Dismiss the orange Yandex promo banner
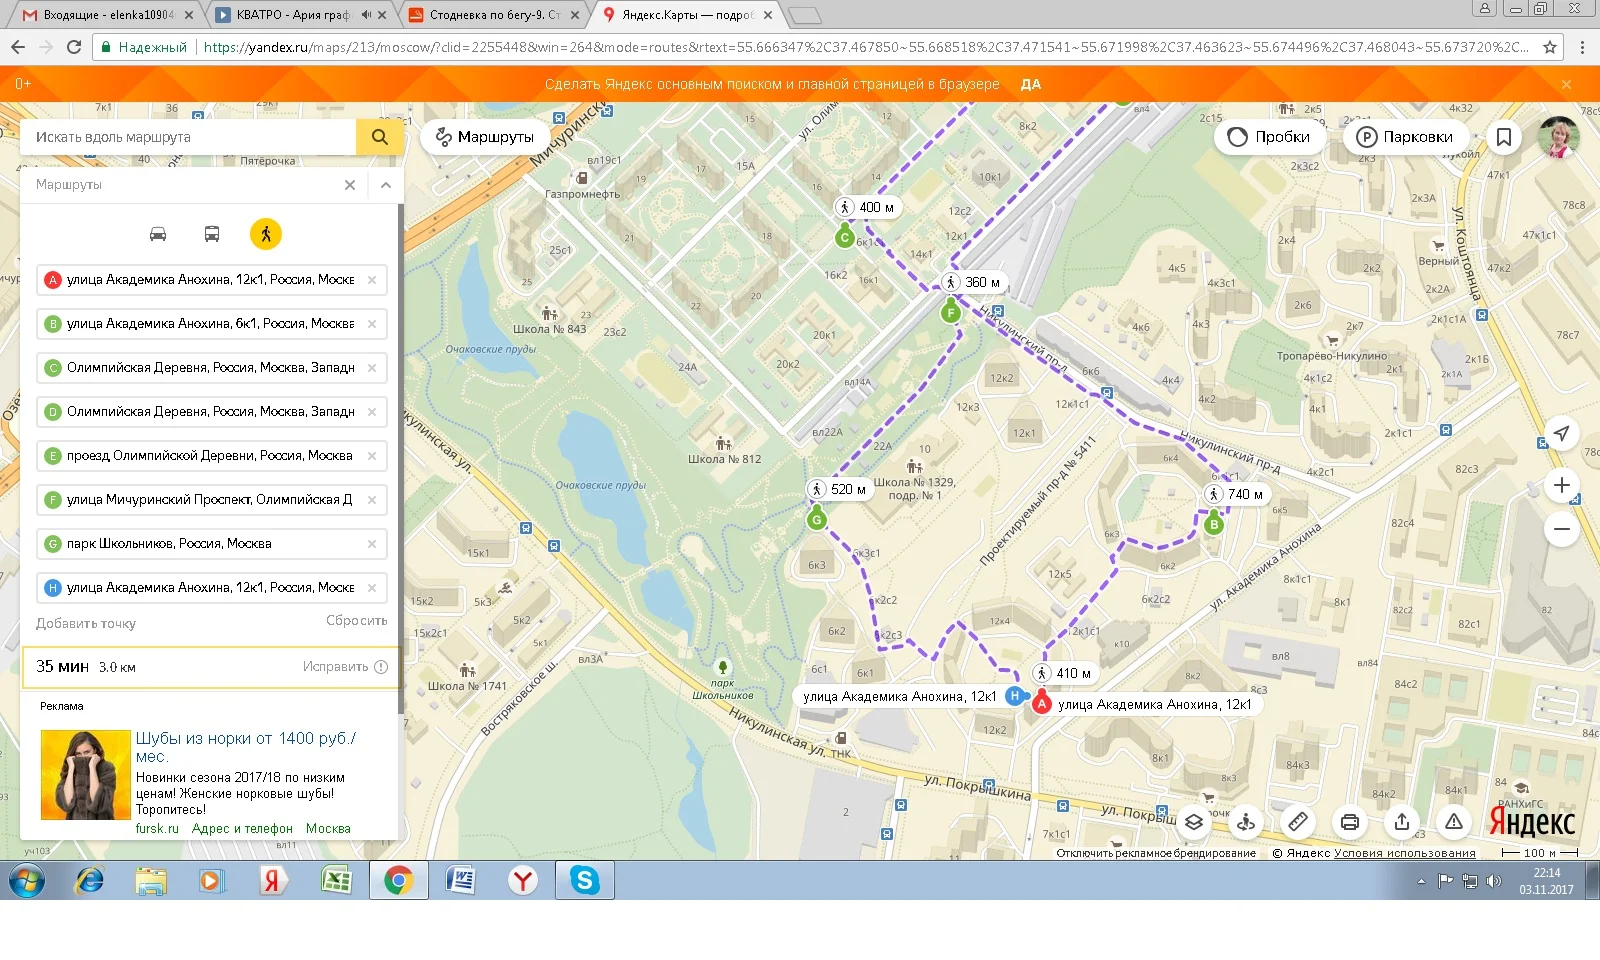 click(1566, 84)
